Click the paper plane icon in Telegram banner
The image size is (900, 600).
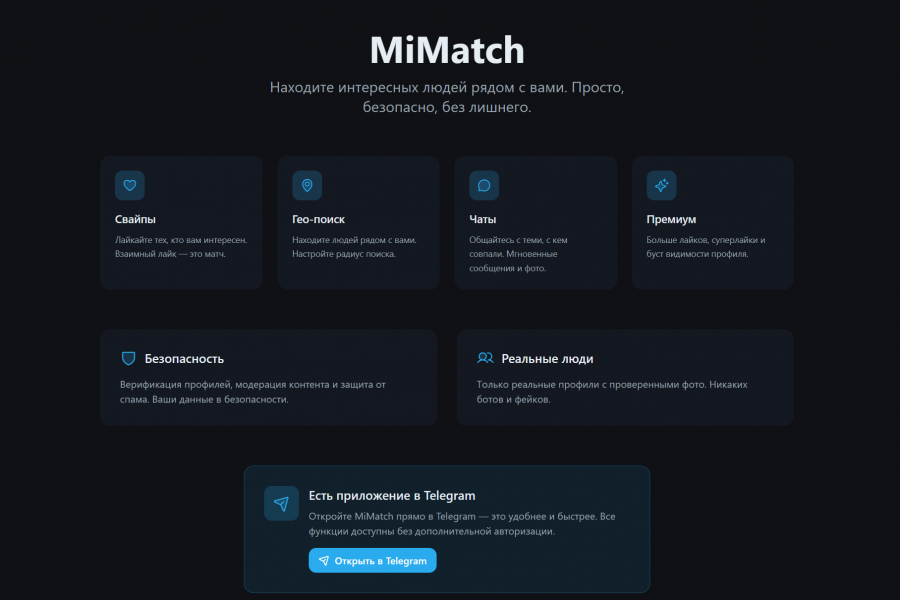coord(281,503)
